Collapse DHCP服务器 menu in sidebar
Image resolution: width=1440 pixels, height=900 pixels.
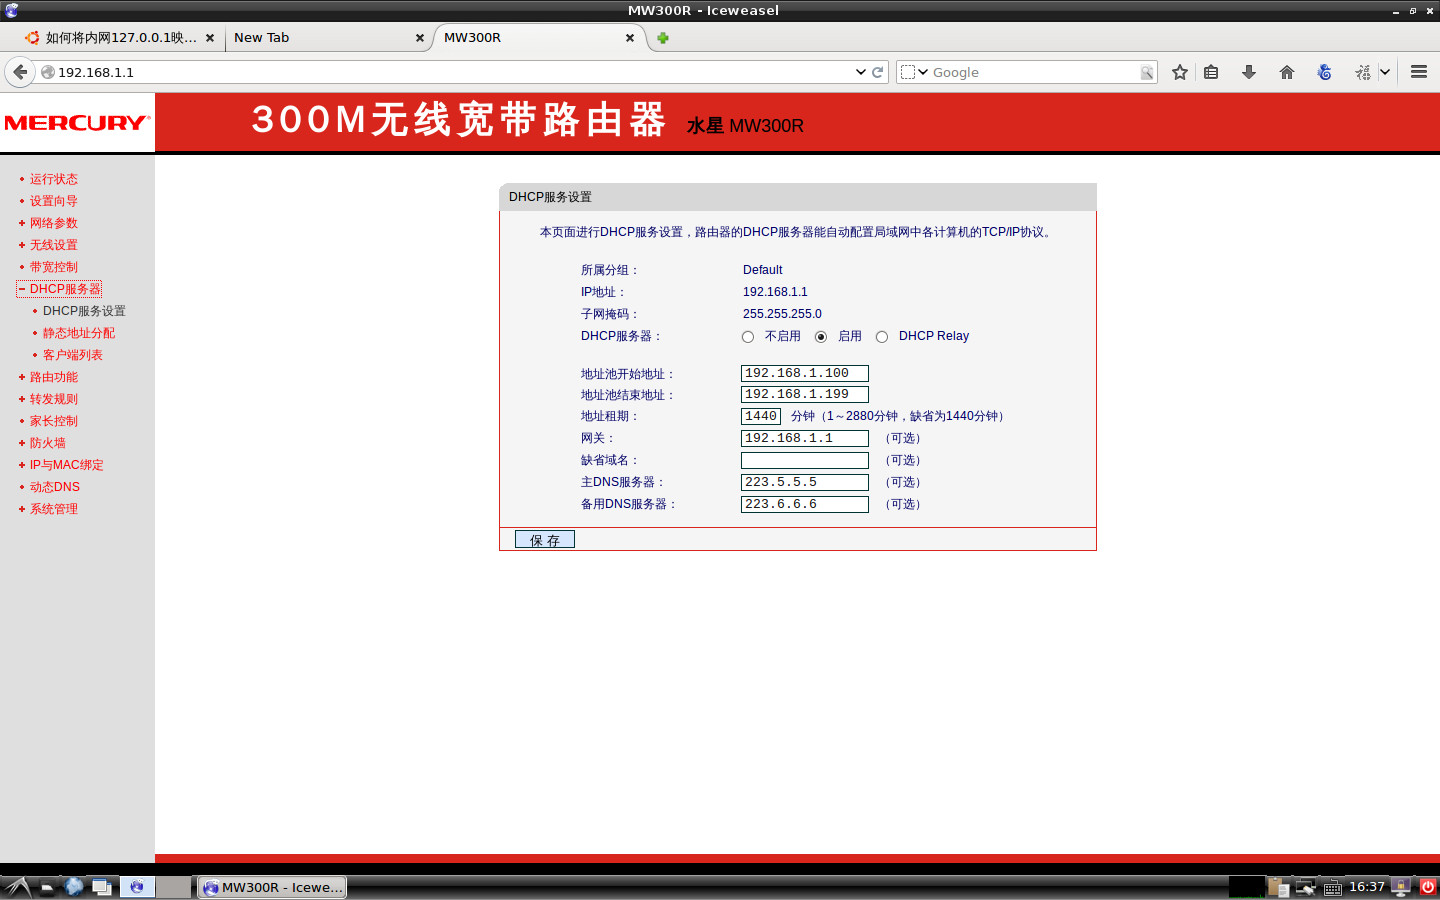(x=59, y=289)
